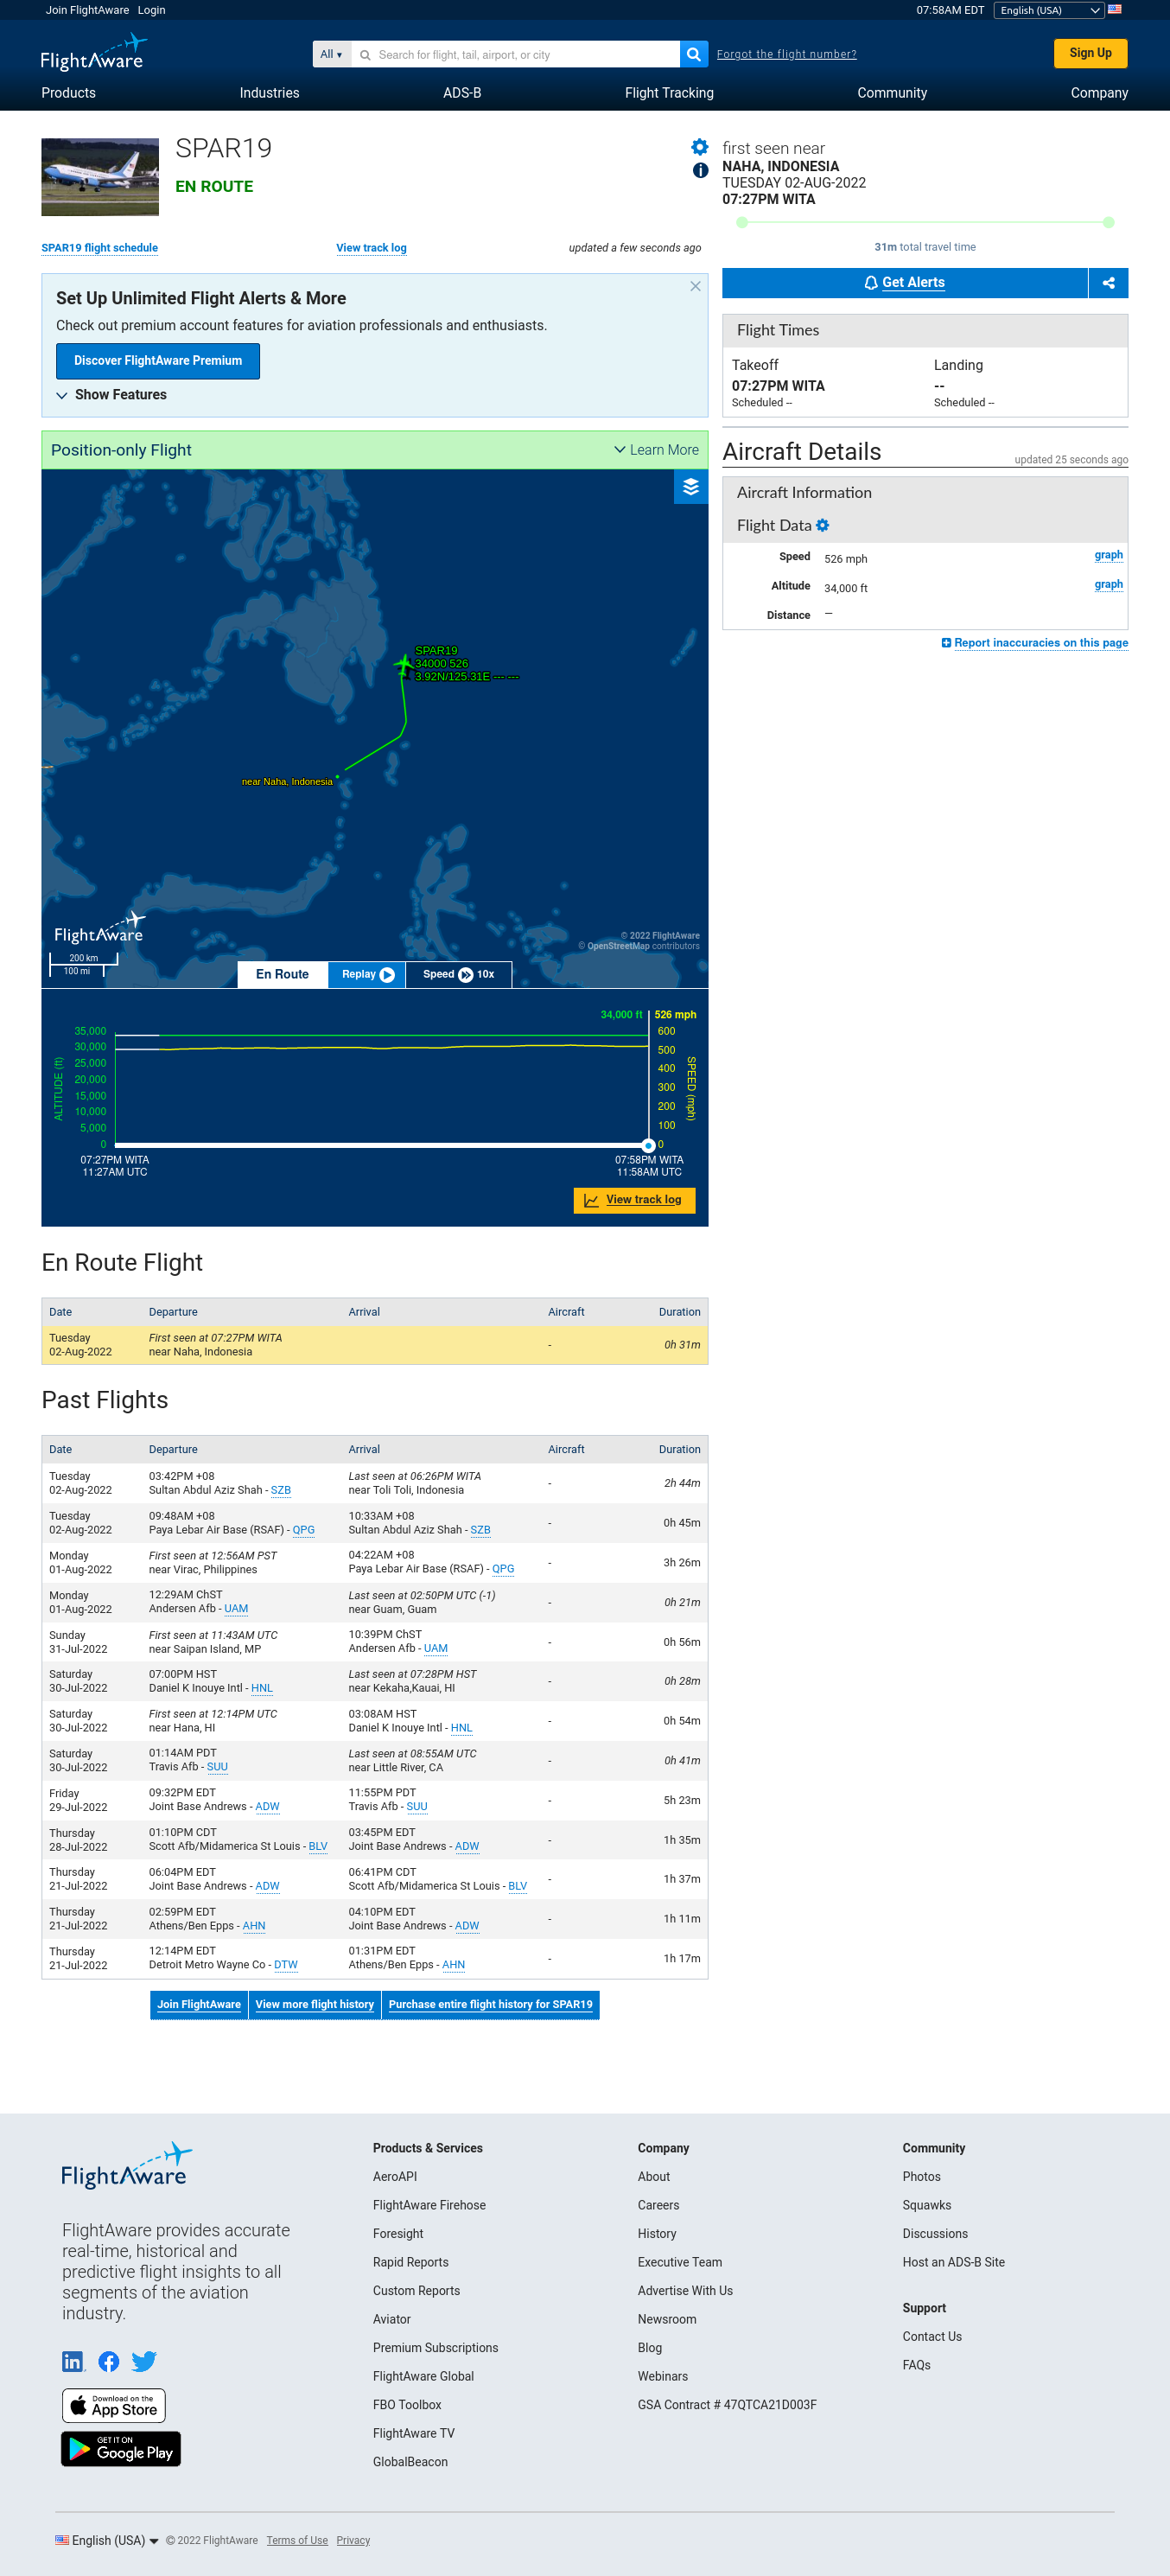Expand Show Features section

point(111,395)
